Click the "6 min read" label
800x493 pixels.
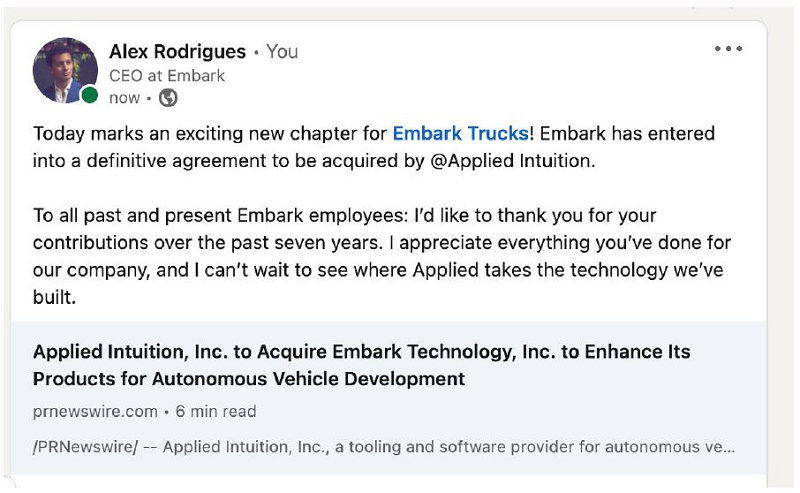216,411
